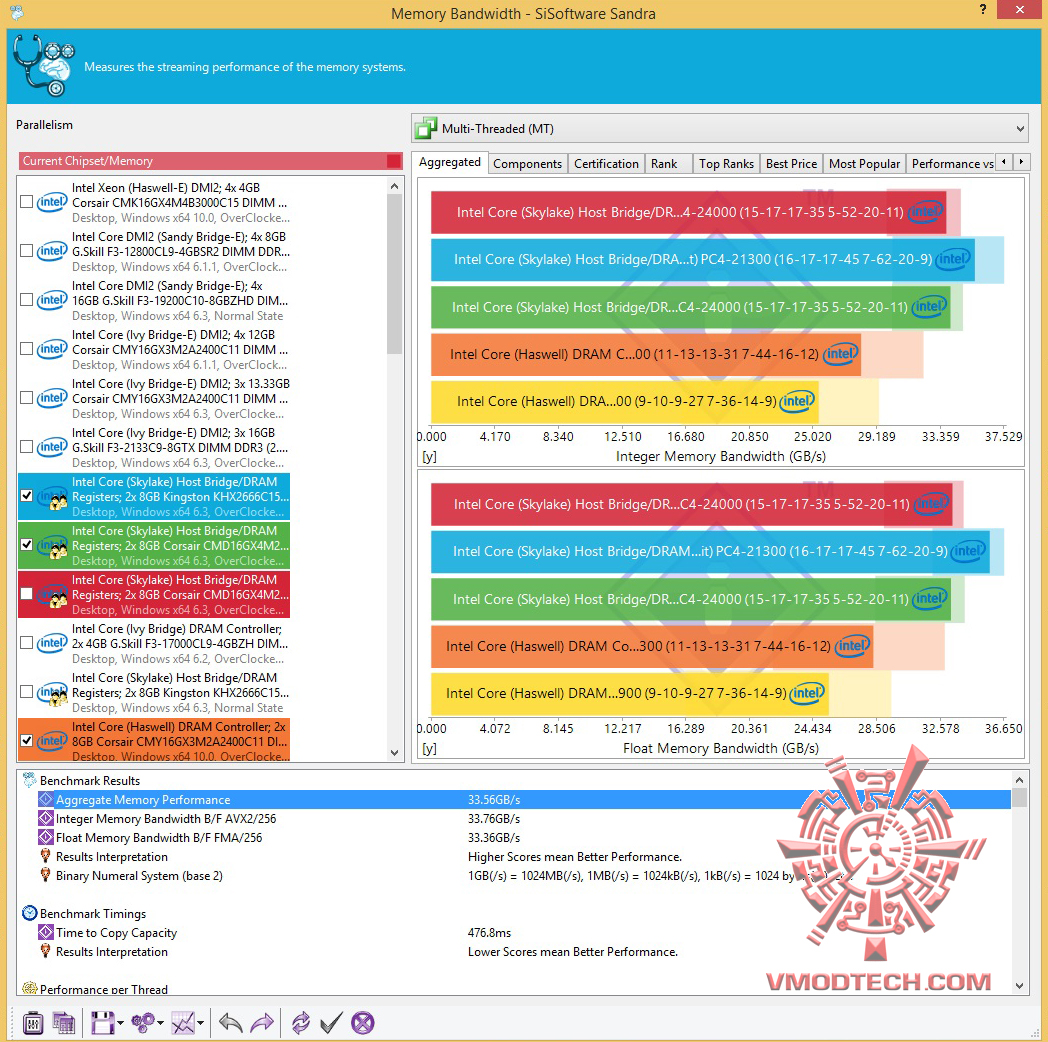The image size is (1048, 1042).
Task: Click the tab strip left arrow button
Action: [x=1004, y=162]
